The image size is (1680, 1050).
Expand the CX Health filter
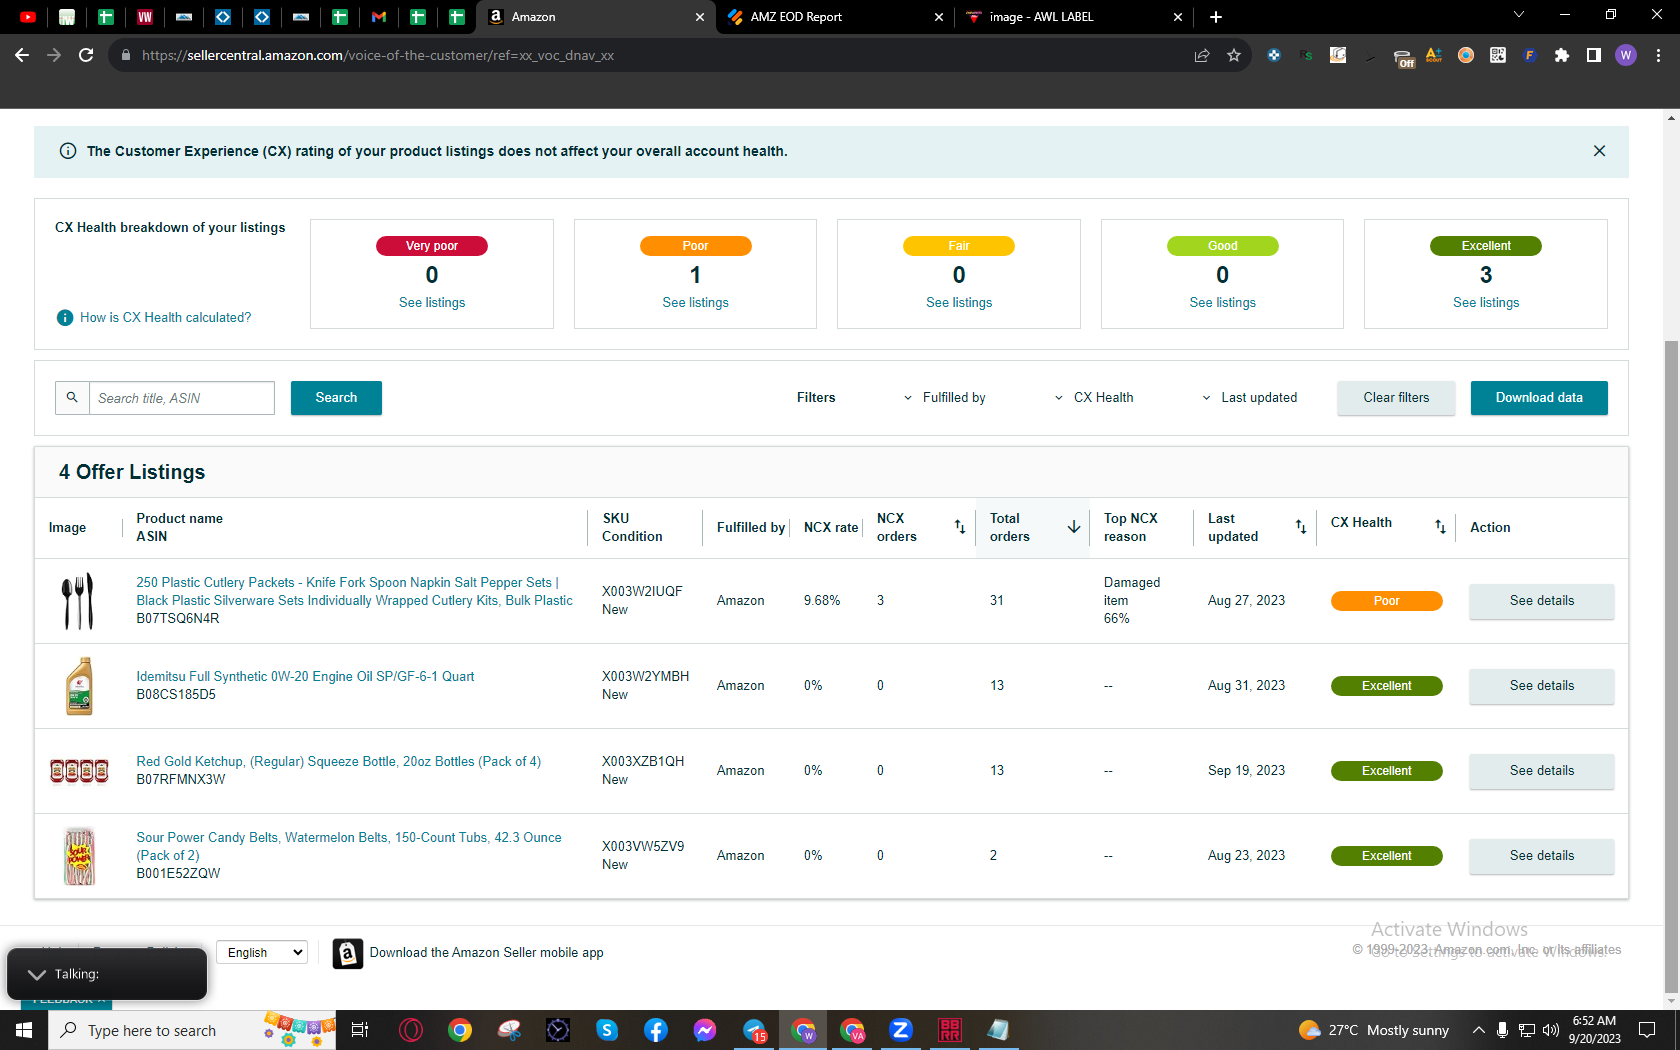pos(1094,398)
